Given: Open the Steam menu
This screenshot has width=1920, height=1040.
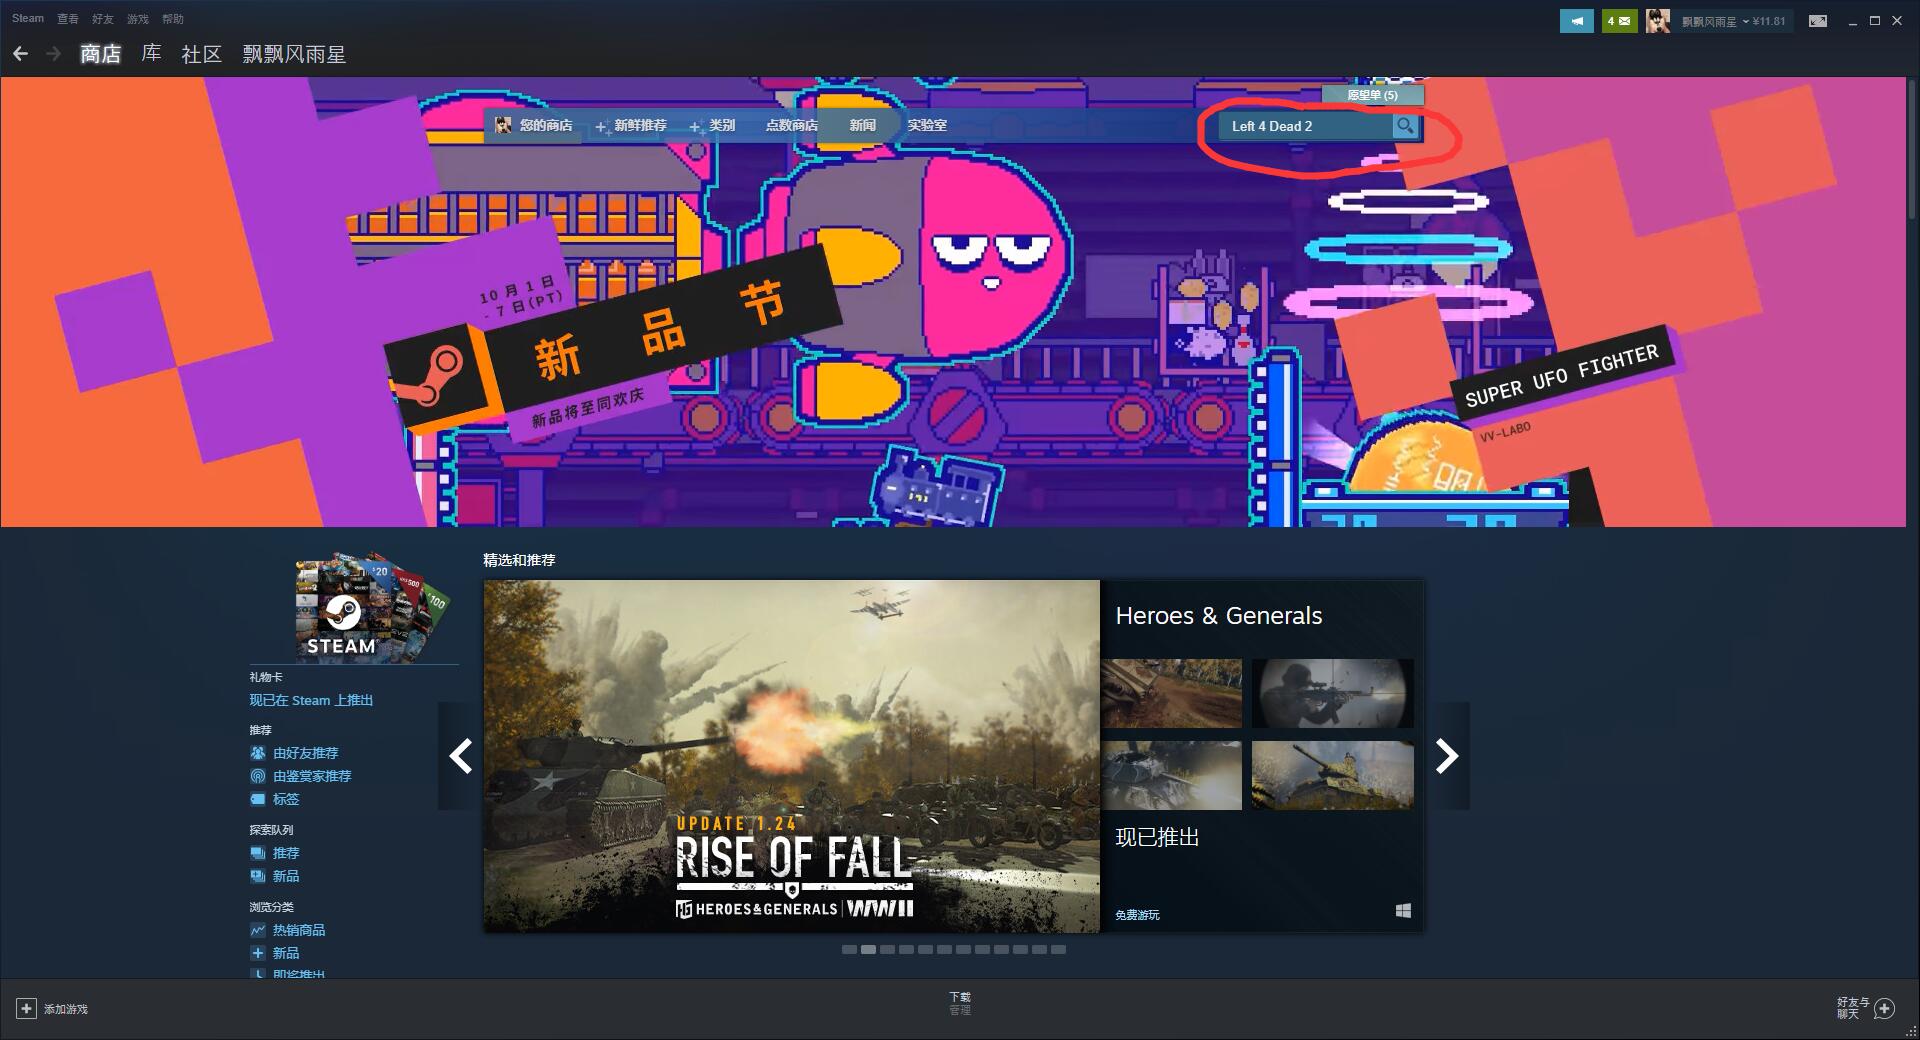Looking at the screenshot, I should click(x=28, y=18).
